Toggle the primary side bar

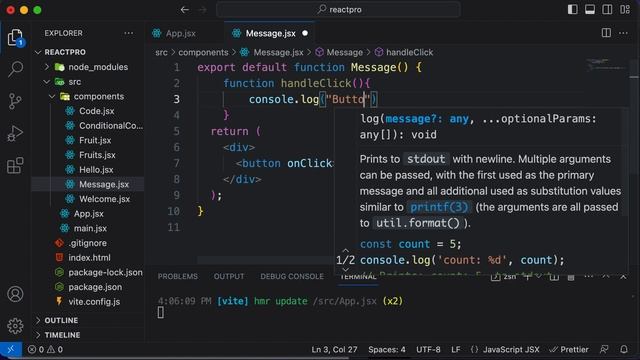click(573, 9)
